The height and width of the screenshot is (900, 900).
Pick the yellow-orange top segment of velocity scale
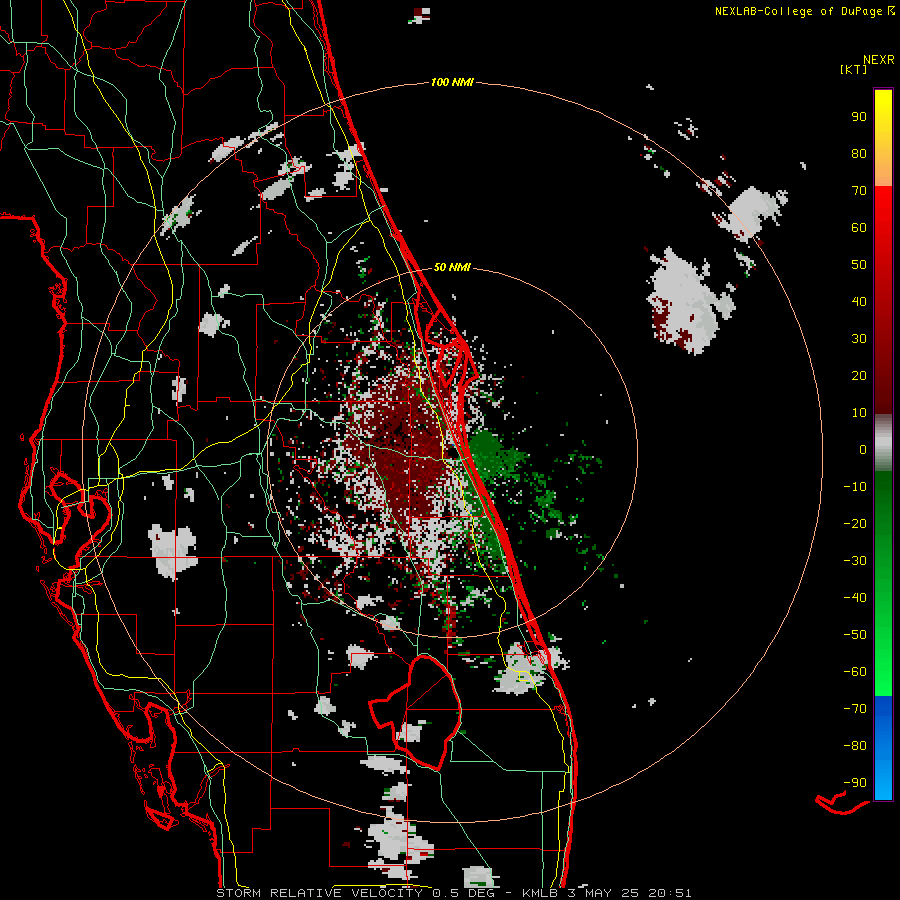[x=883, y=138]
